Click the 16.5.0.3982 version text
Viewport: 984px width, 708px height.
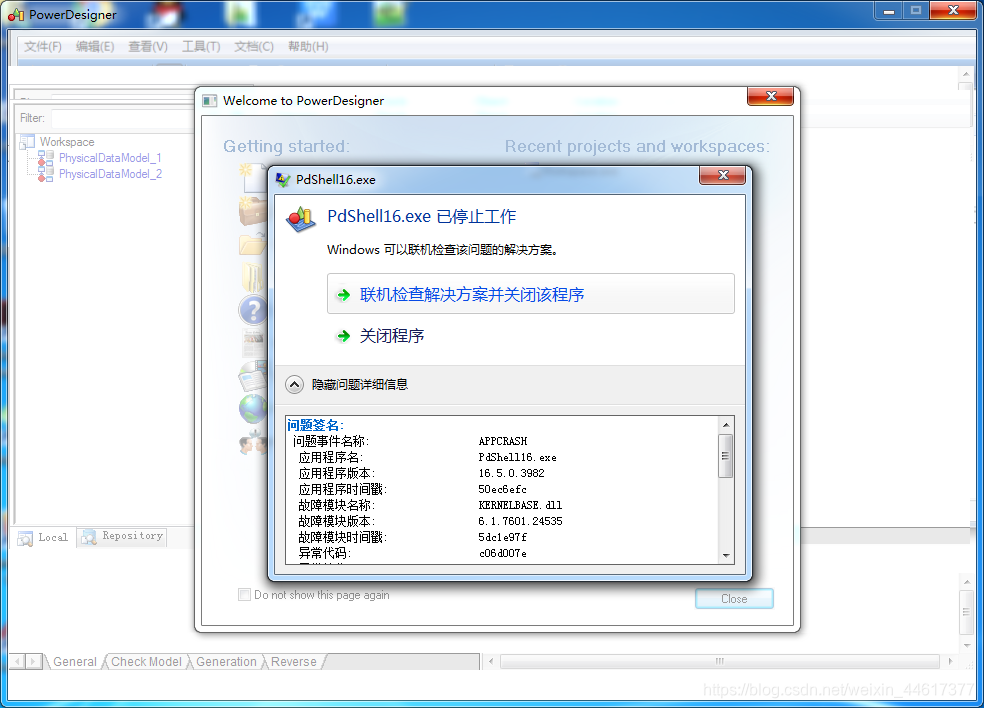click(x=511, y=473)
